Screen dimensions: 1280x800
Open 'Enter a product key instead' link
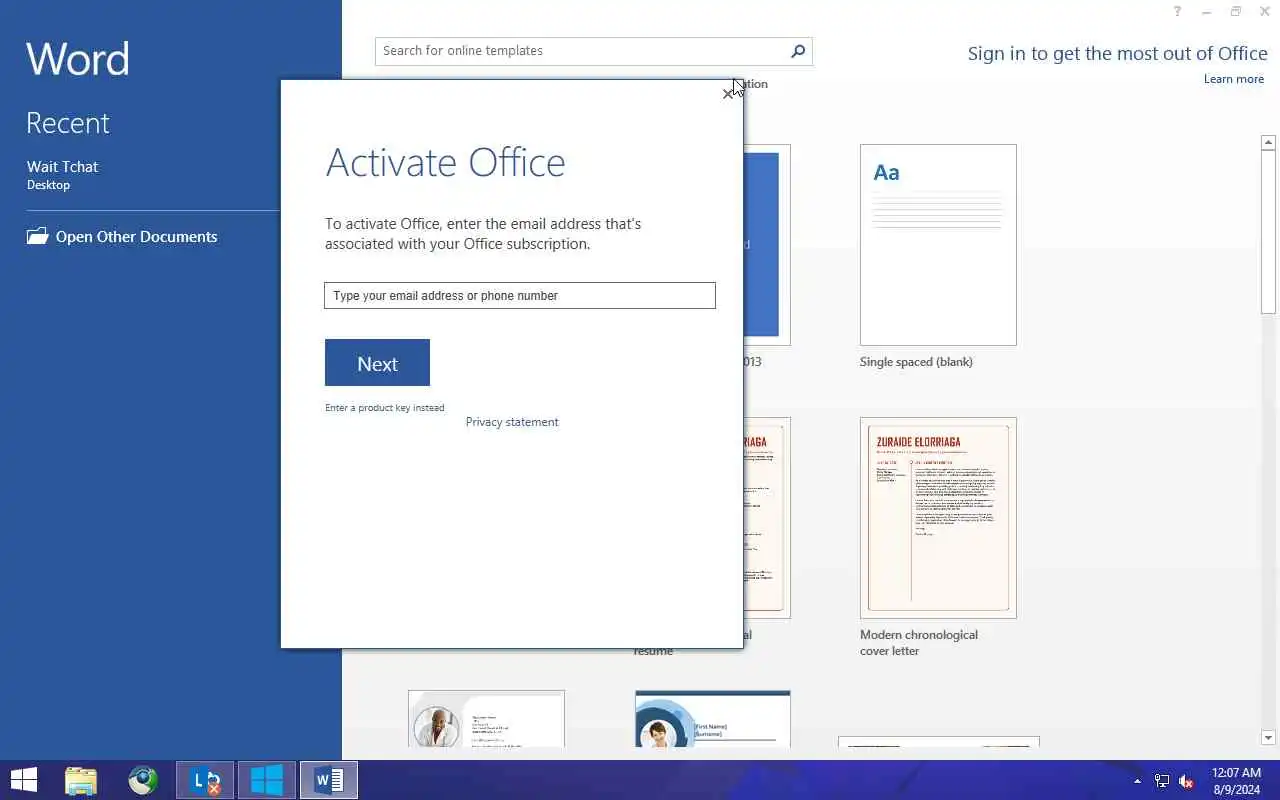click(x=384, y=408)
